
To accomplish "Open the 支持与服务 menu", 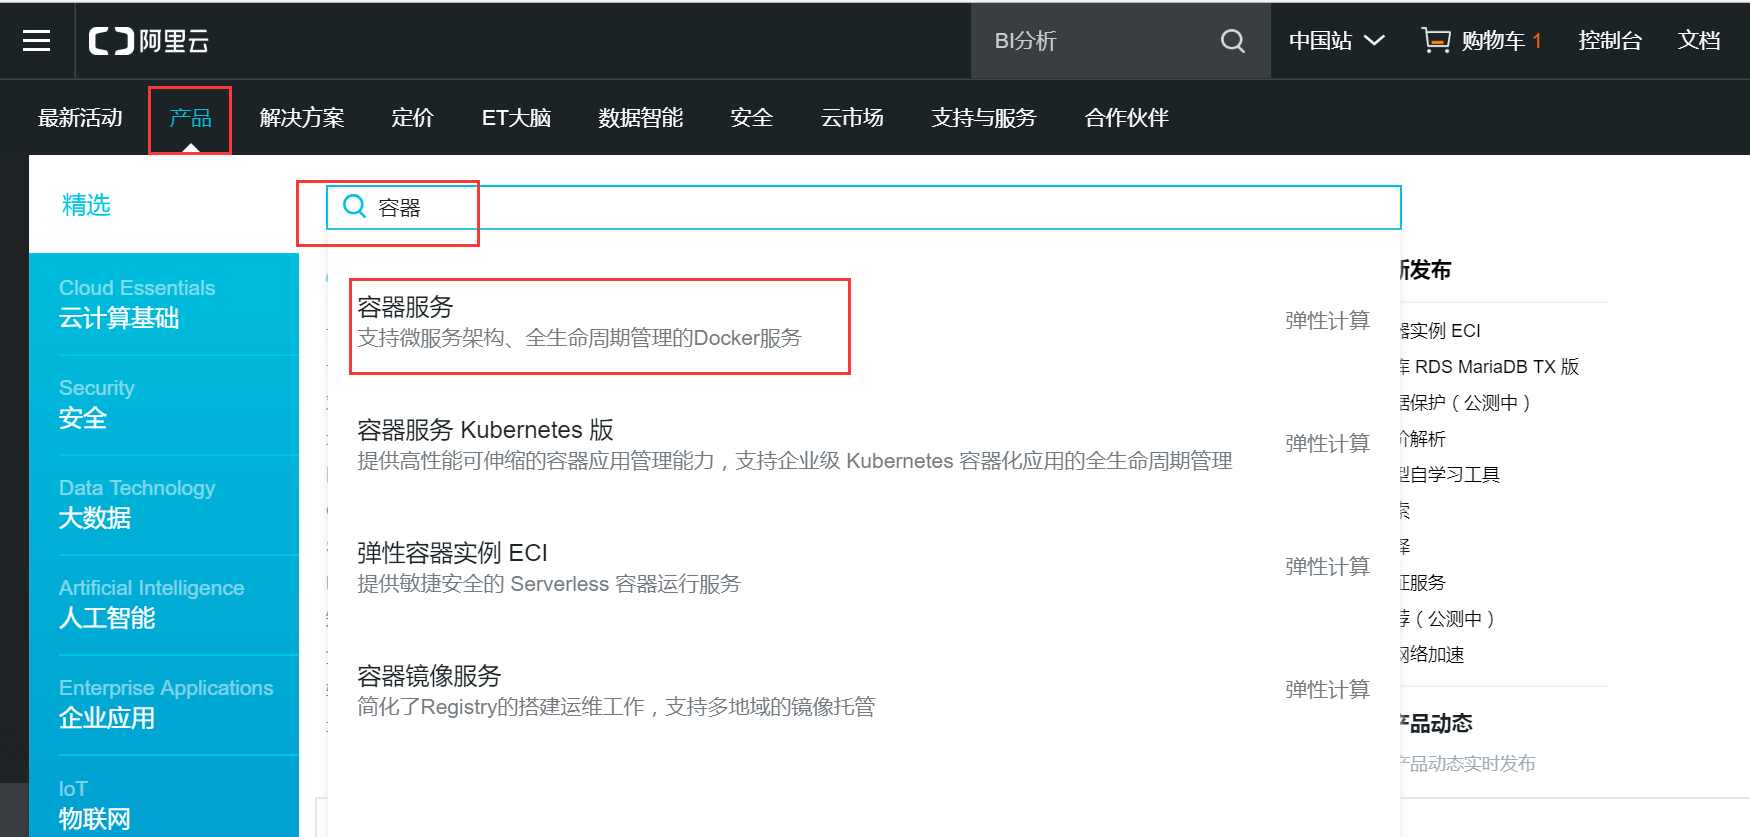I will point(984,118).
